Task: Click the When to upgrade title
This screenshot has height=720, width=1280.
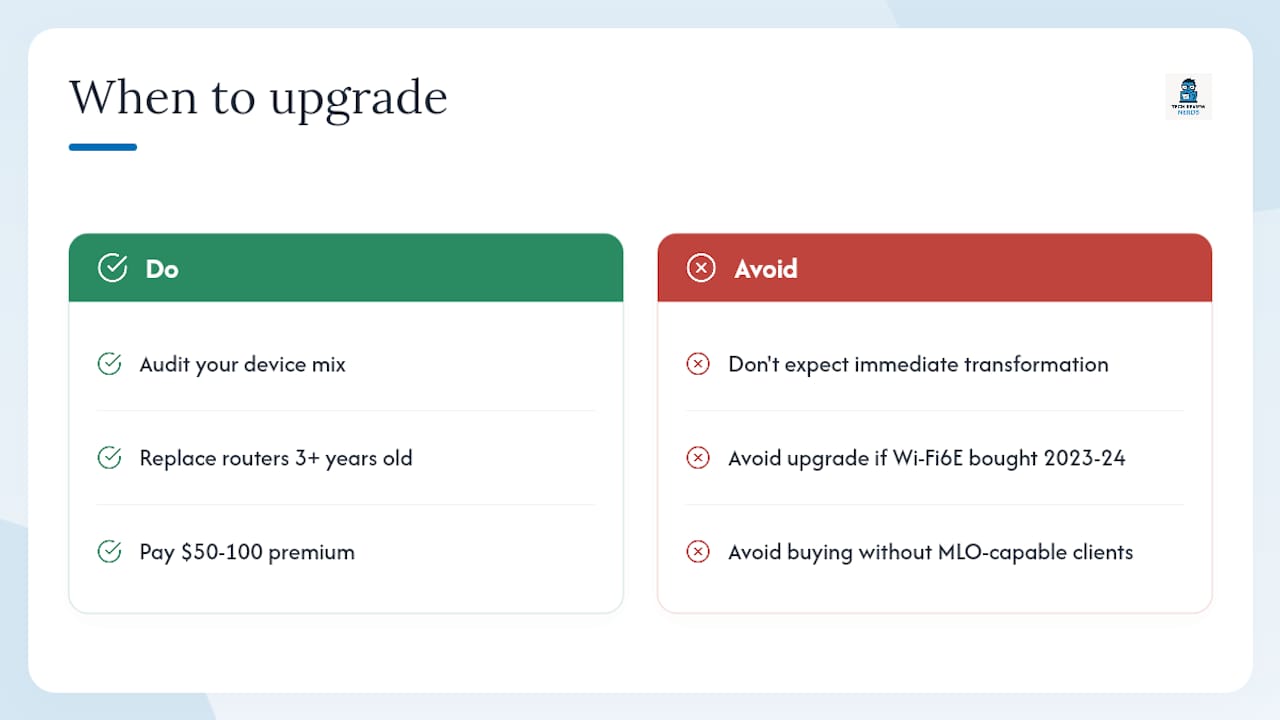Action: [258, 99]
